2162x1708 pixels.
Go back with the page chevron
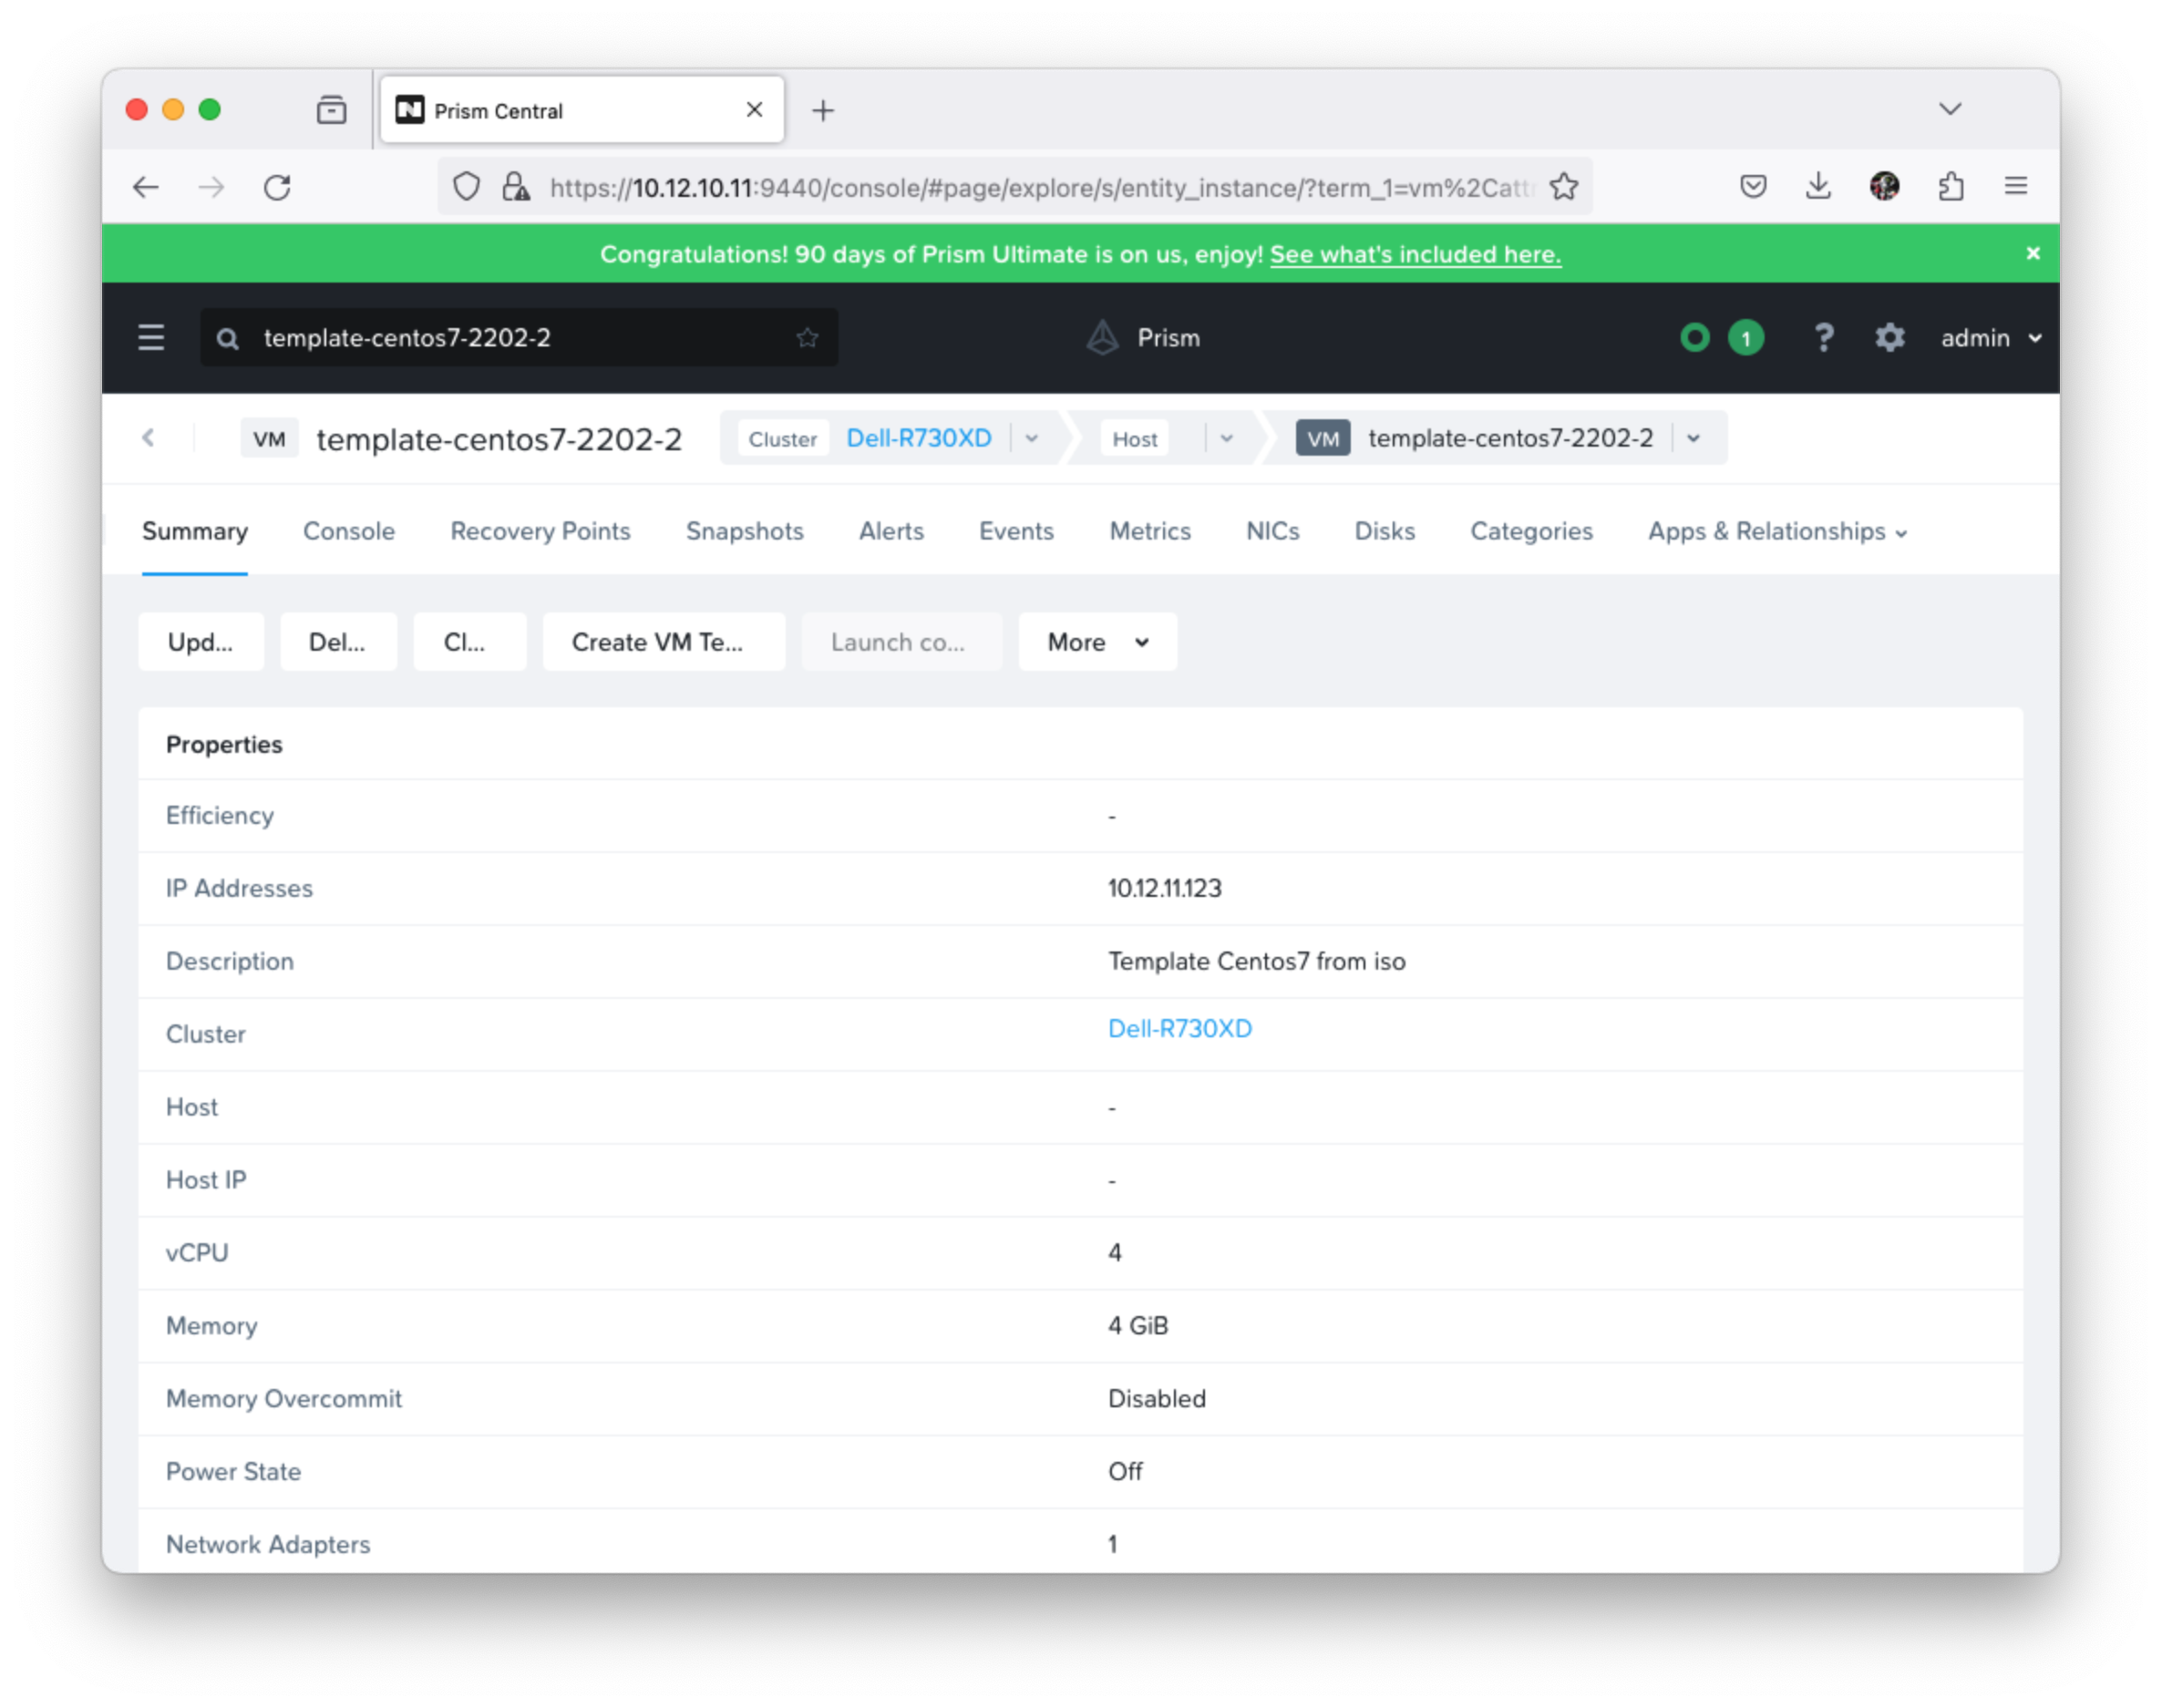[148, 438]
